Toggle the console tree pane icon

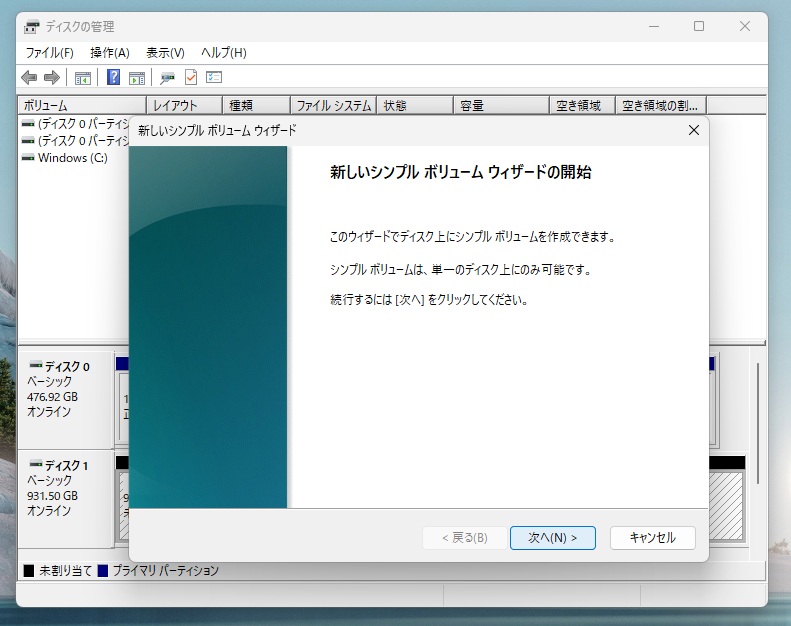(x=83, y=78)
